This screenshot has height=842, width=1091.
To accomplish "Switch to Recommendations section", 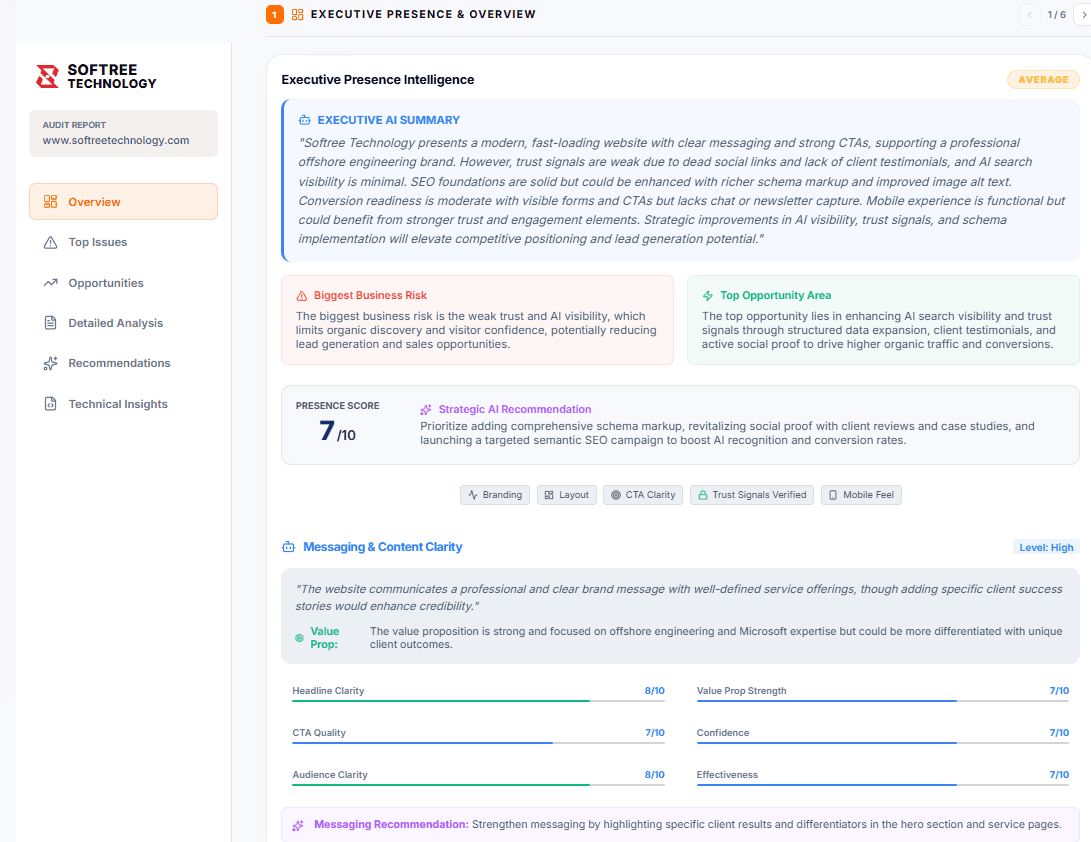I will 123,363.
